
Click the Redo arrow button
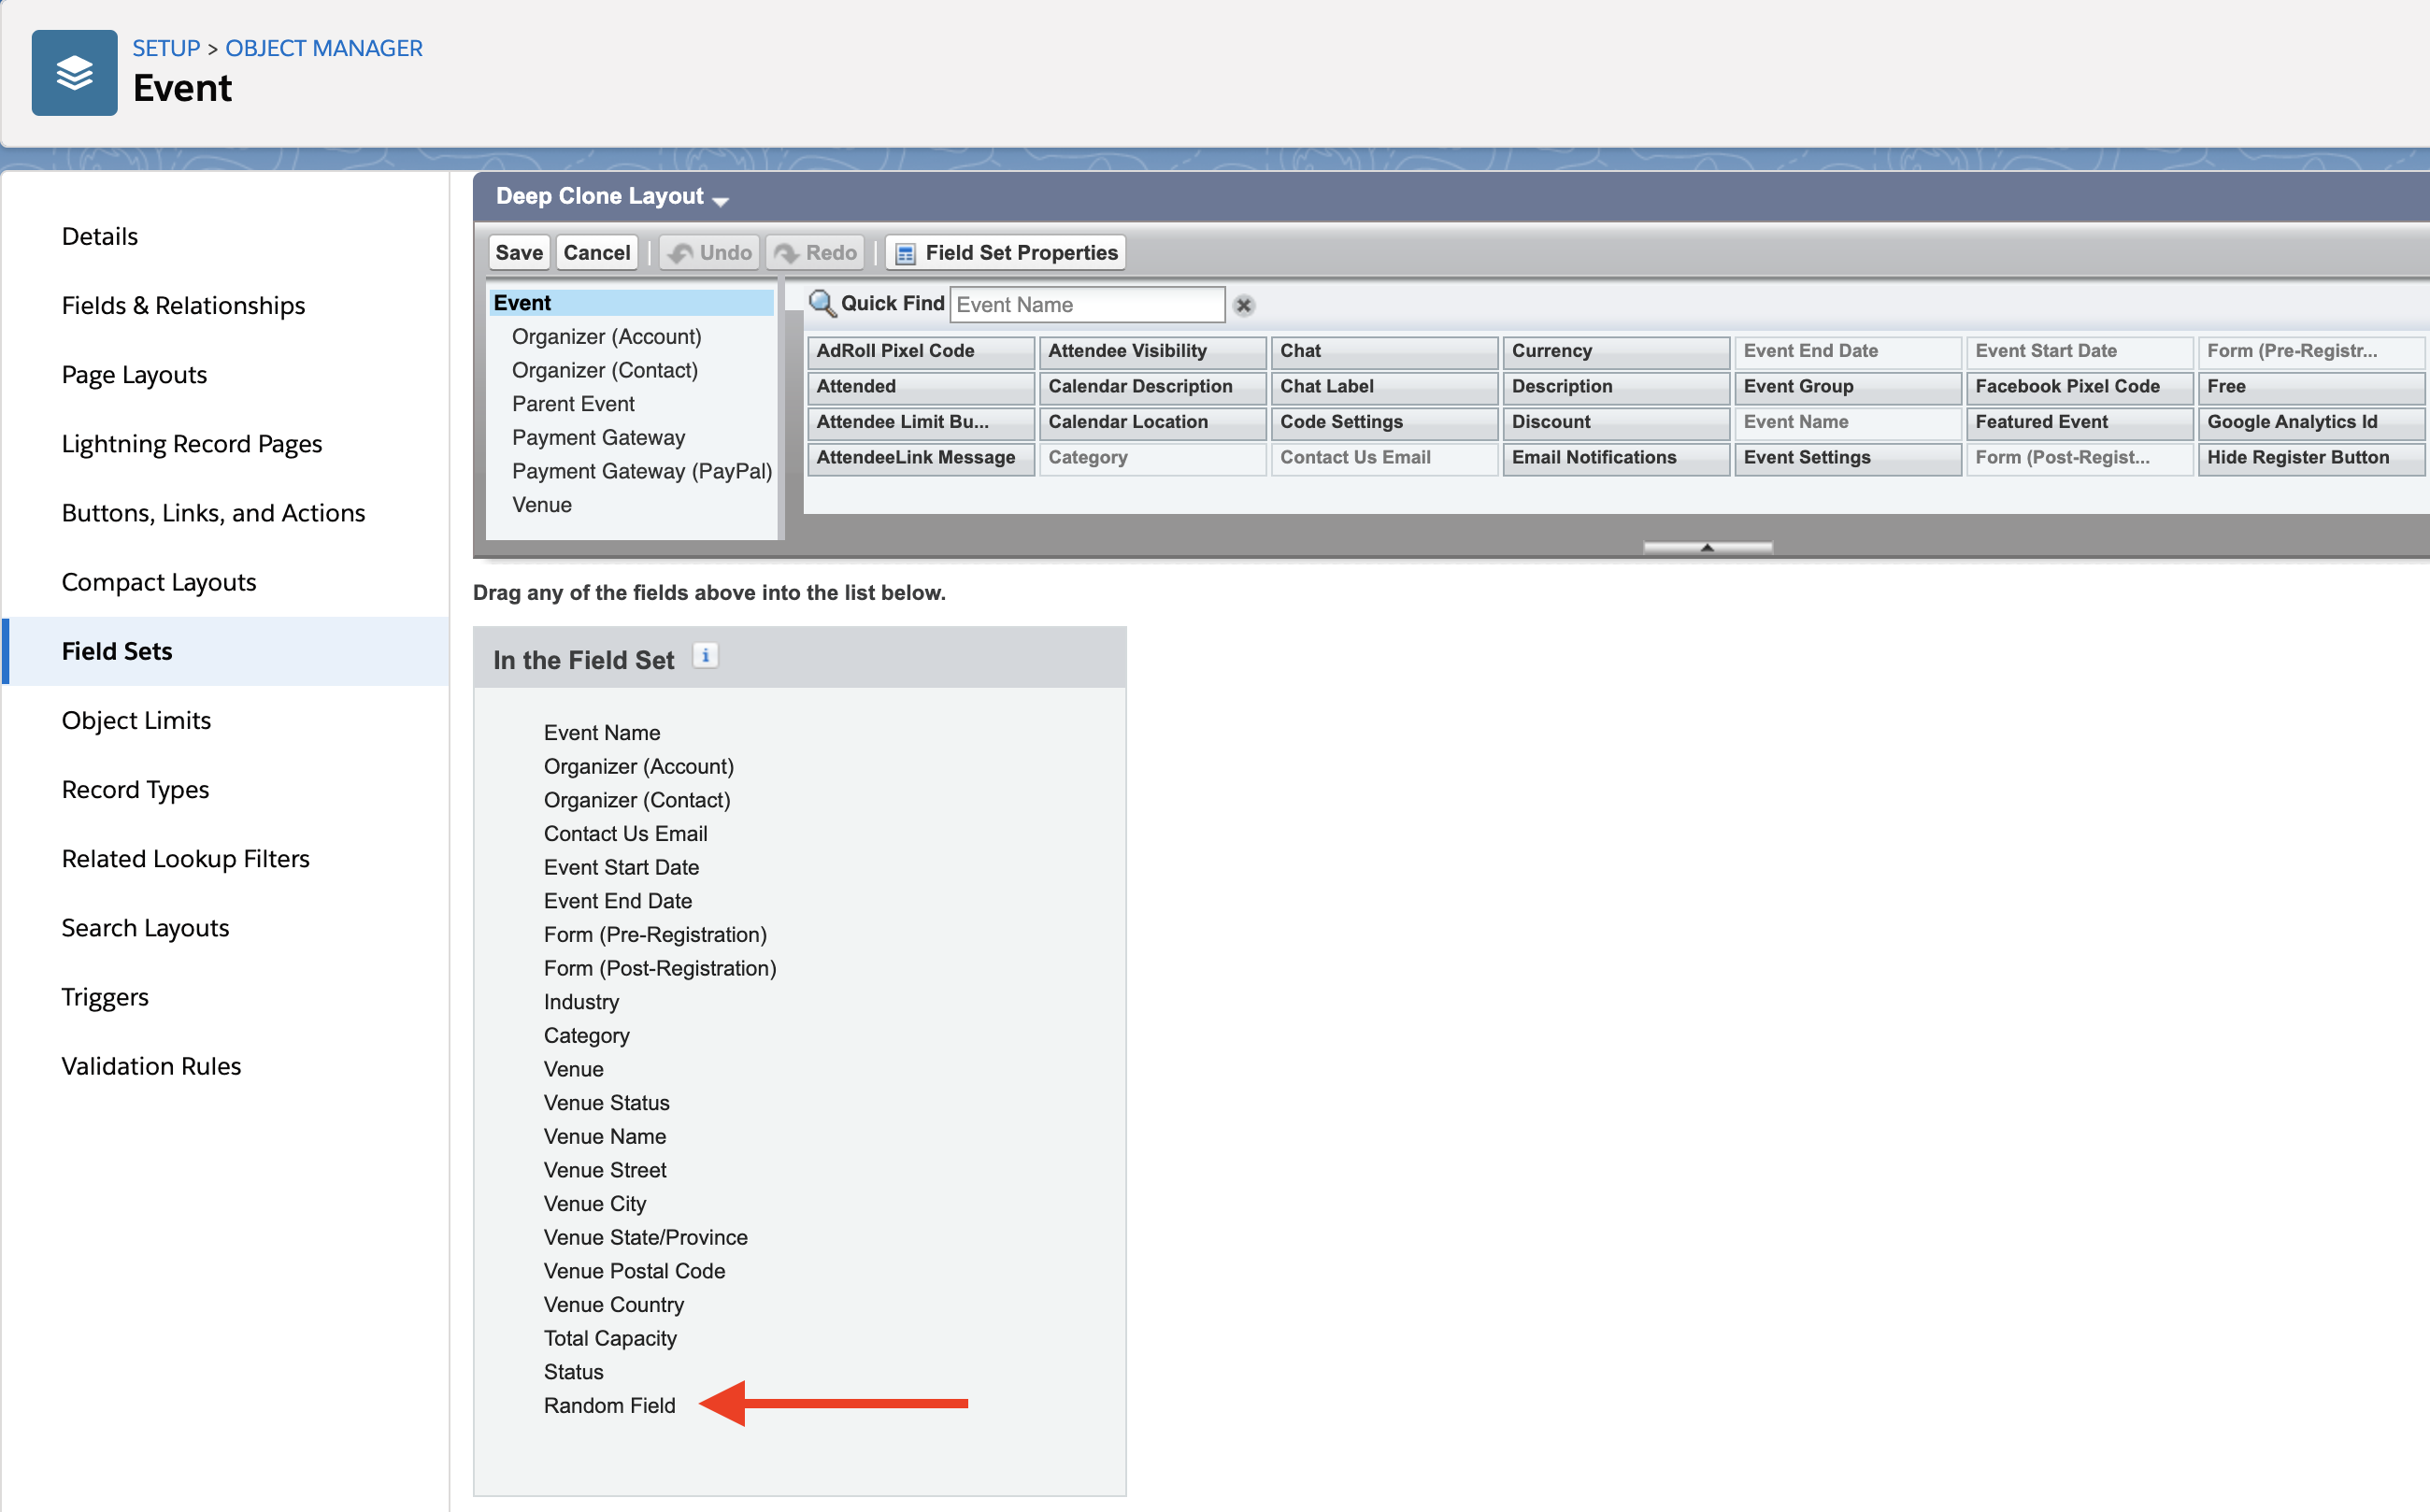pyautogui.click(x=815, y=252)
